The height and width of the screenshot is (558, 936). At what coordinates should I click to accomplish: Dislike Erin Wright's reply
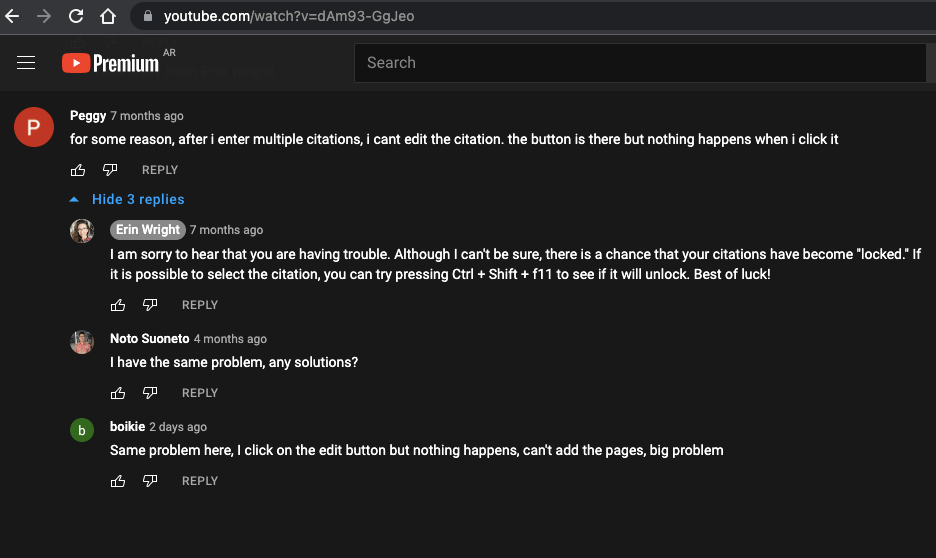tap(150, 305)
